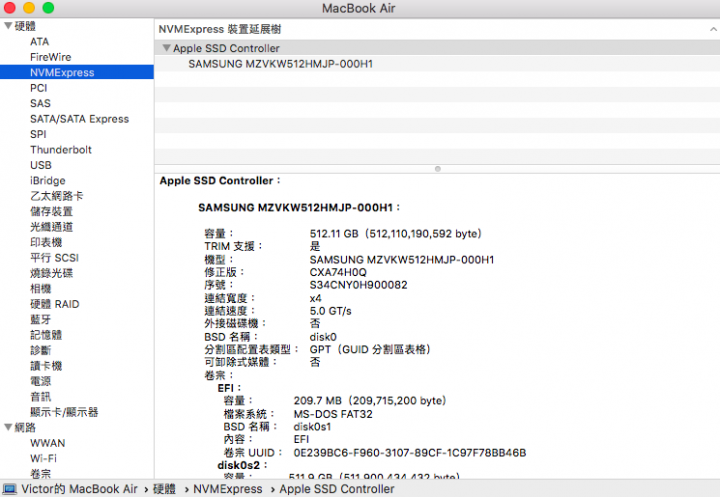Select USB in the sidebar

[x=41, y=165]
